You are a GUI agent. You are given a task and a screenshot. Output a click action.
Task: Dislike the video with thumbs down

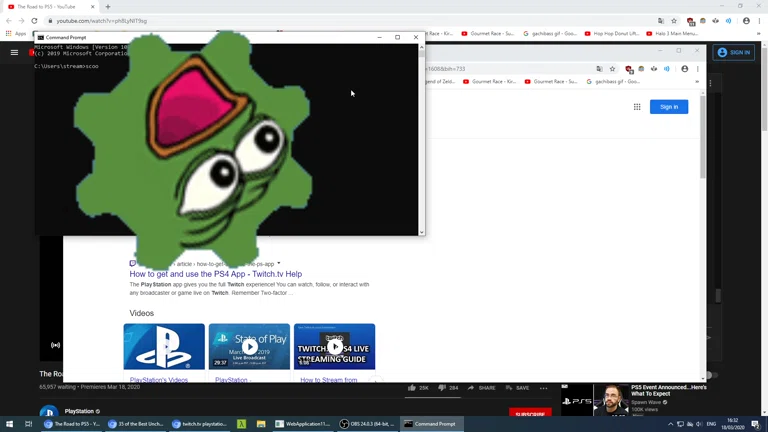pos(441,388)
